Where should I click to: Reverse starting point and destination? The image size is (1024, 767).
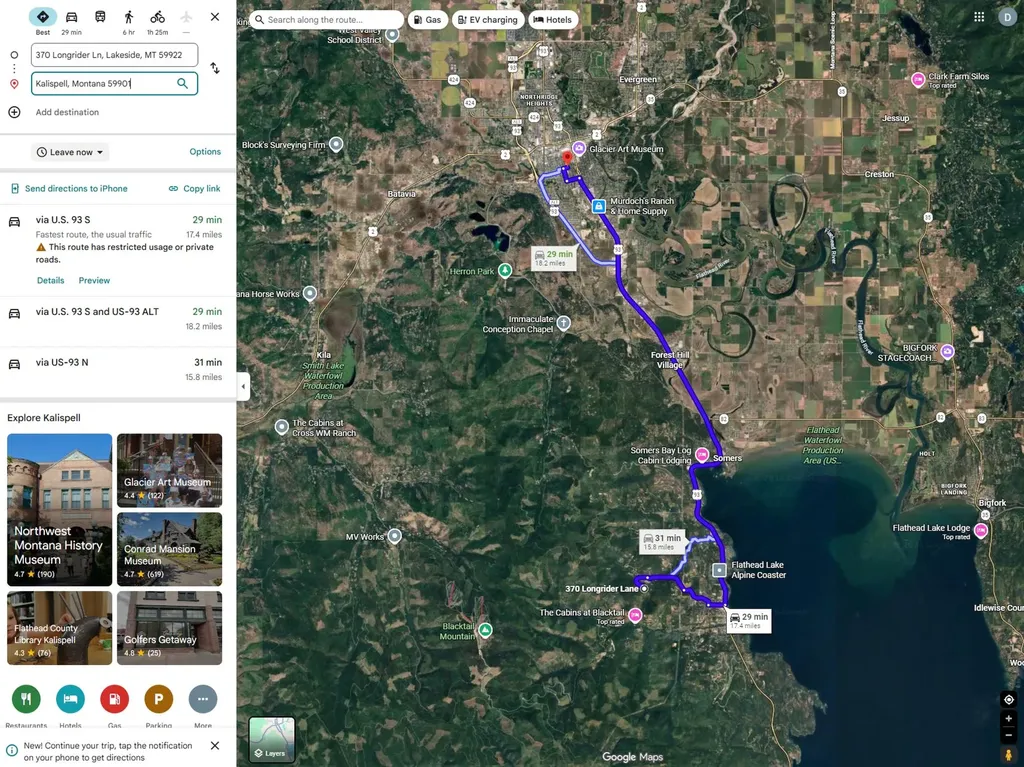coord(215,68)
